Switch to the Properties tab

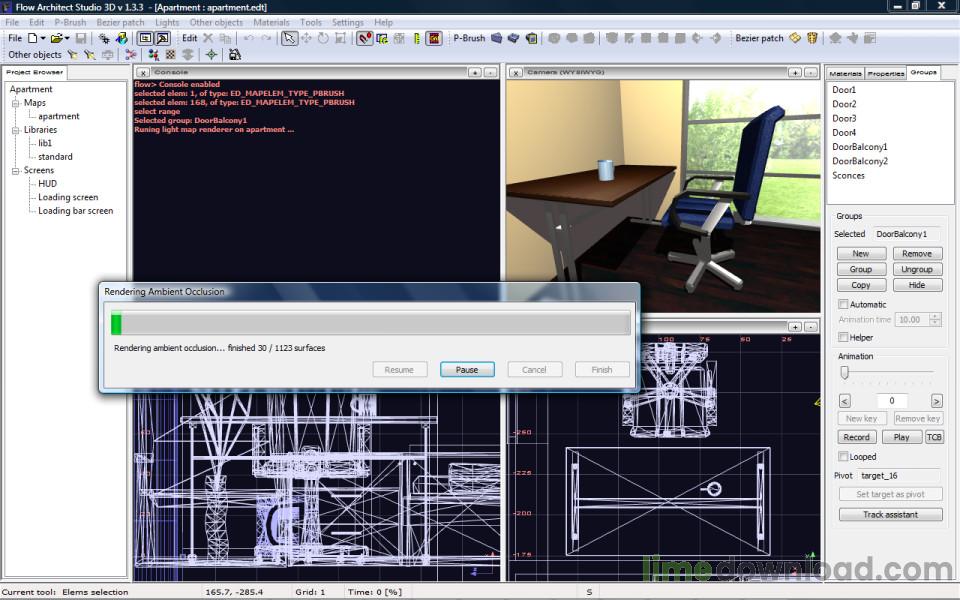pyautogui.click(x=885, y=73)
